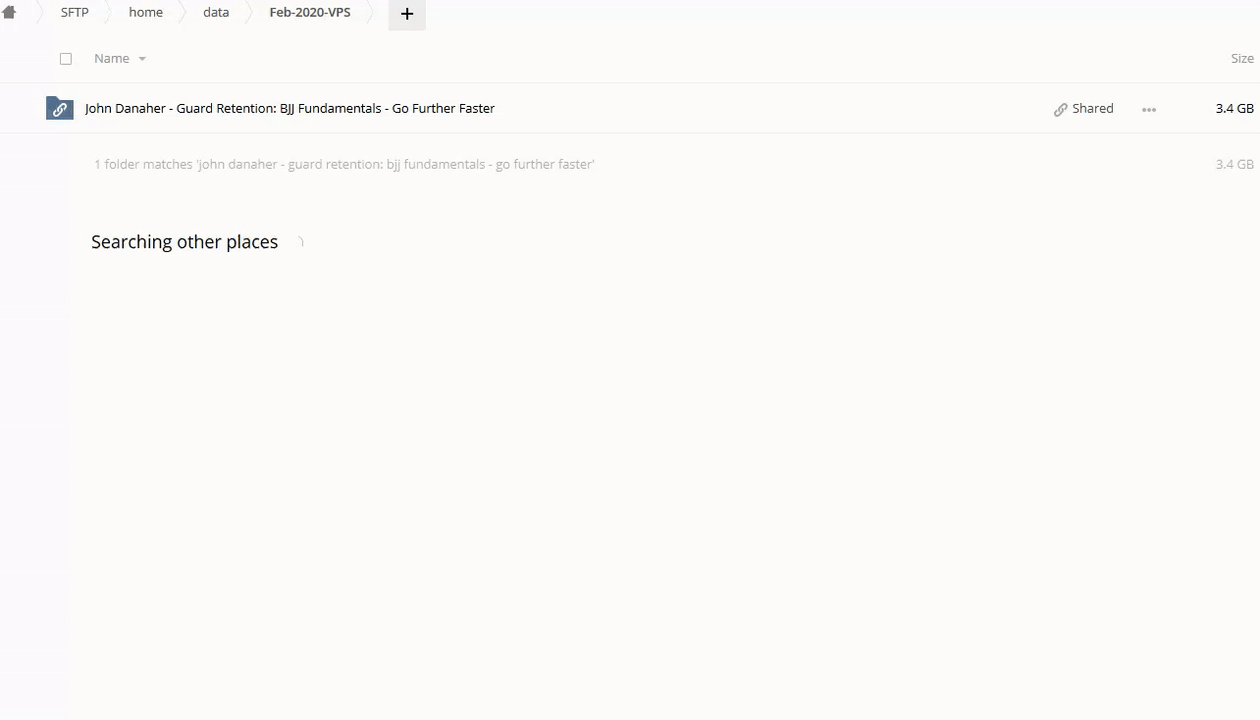1260x720 pixels.
Task: Open the John Danaher Guard Retention folder
Action: pyautogui.click(x=290, y=108)
